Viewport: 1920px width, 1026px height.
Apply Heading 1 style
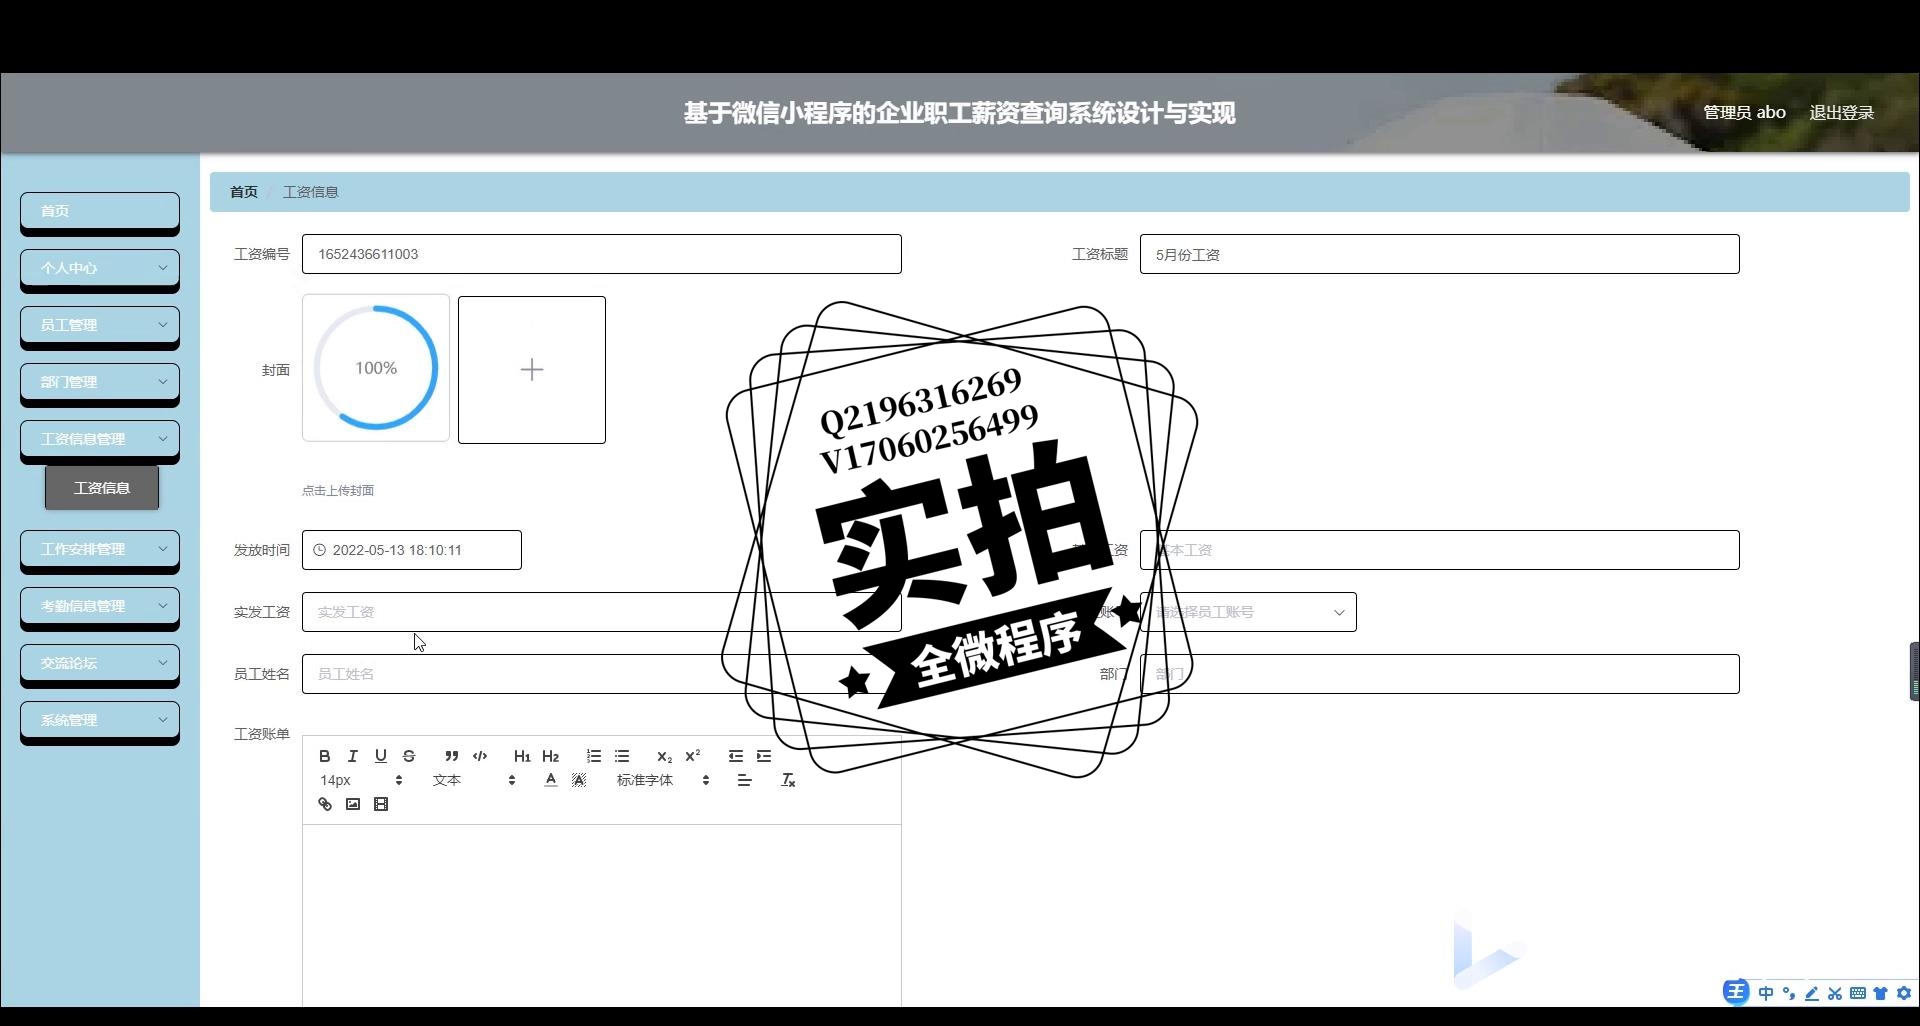[x=522, y=756]
